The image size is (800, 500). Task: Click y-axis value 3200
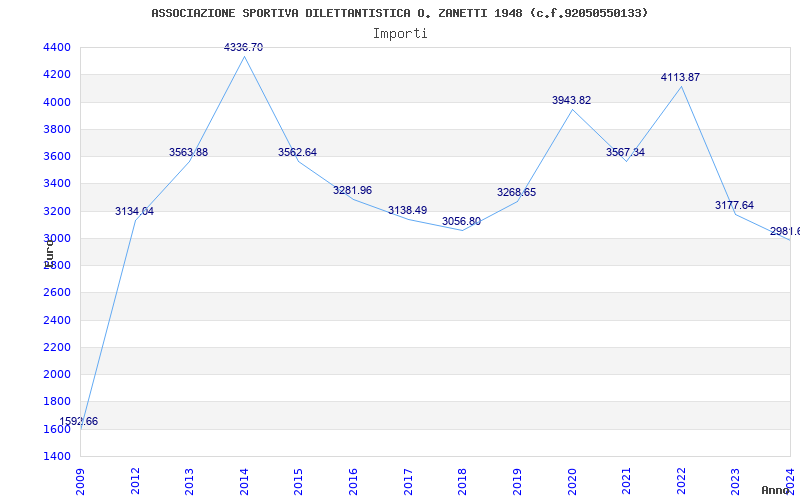tap(57, 211)
